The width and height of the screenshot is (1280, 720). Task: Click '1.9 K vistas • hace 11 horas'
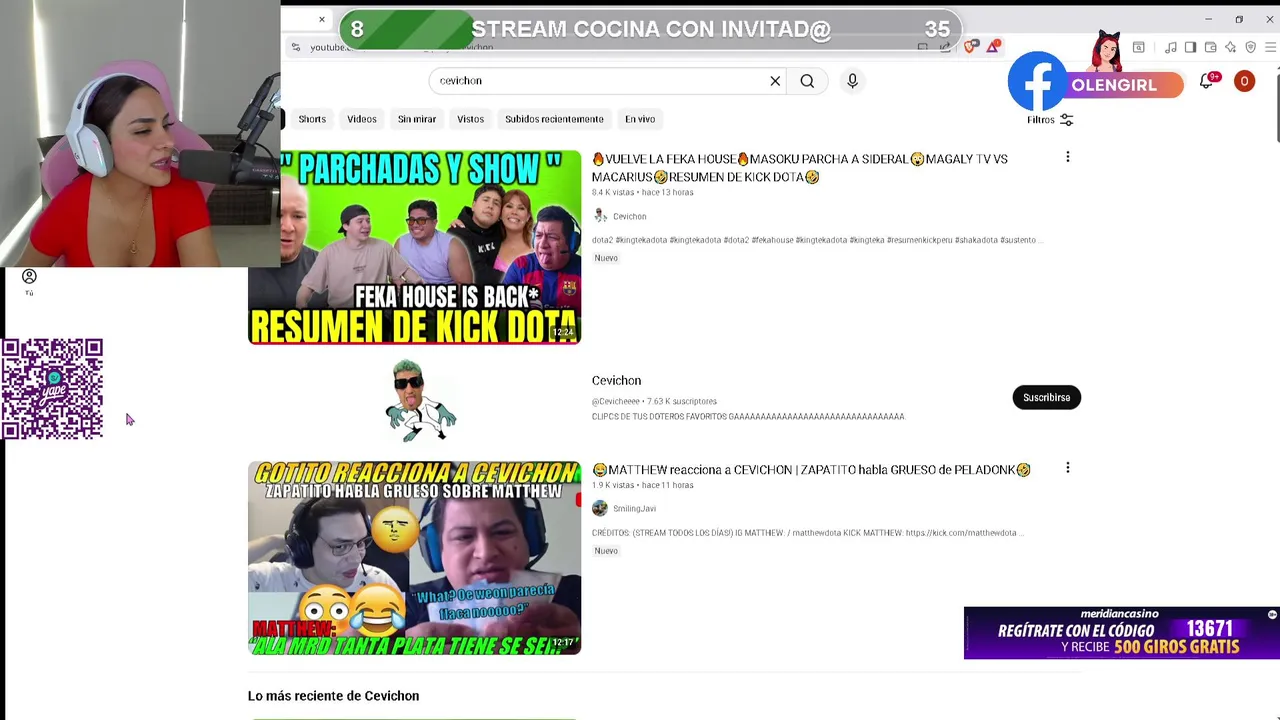[642, 486]
